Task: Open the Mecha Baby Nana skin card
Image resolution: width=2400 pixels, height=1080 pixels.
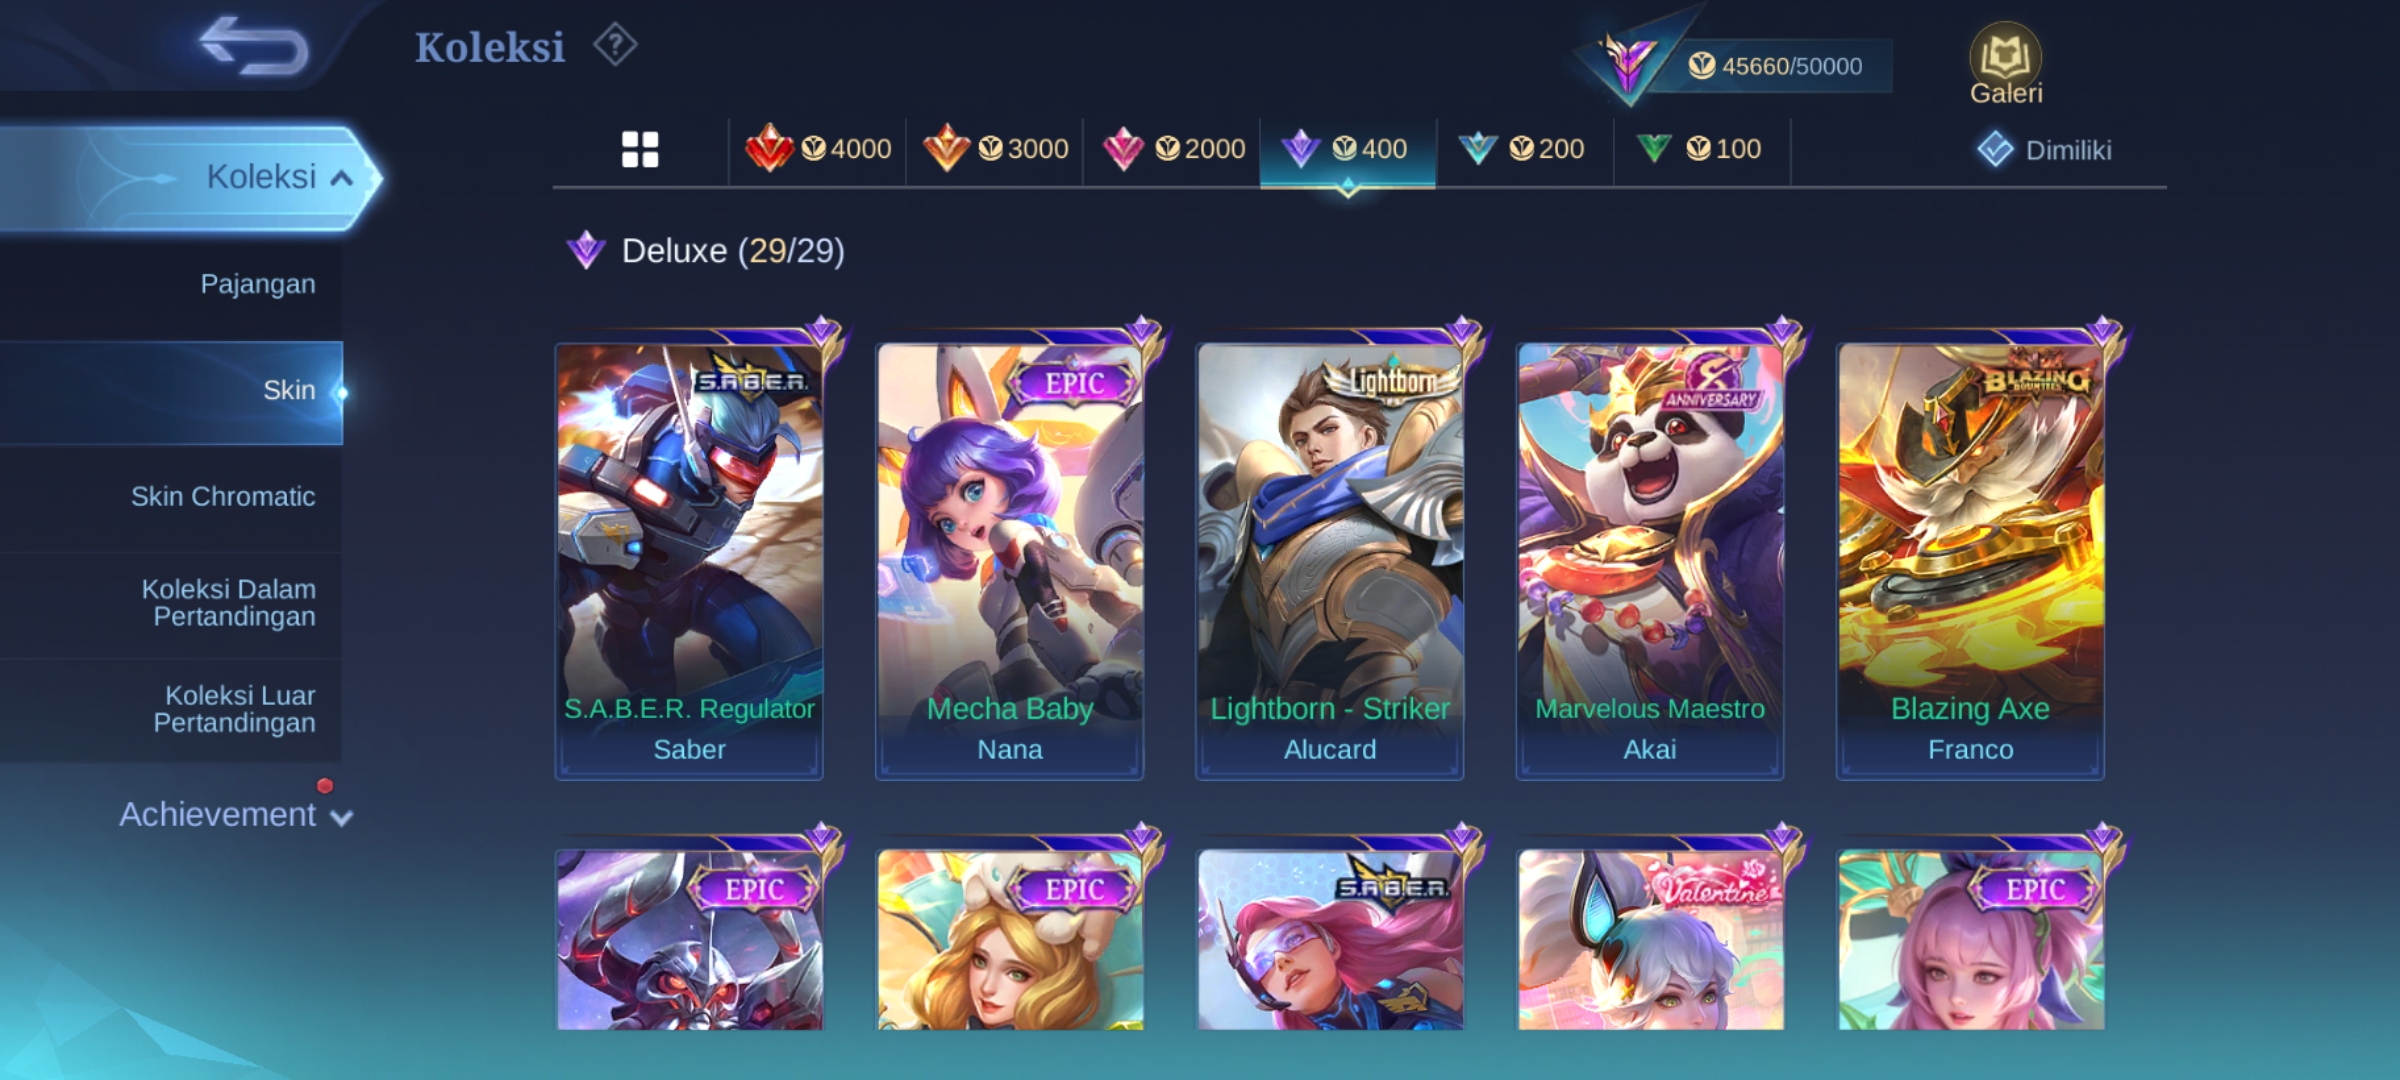Action: pyautogui.click(x=1010, y=560)
